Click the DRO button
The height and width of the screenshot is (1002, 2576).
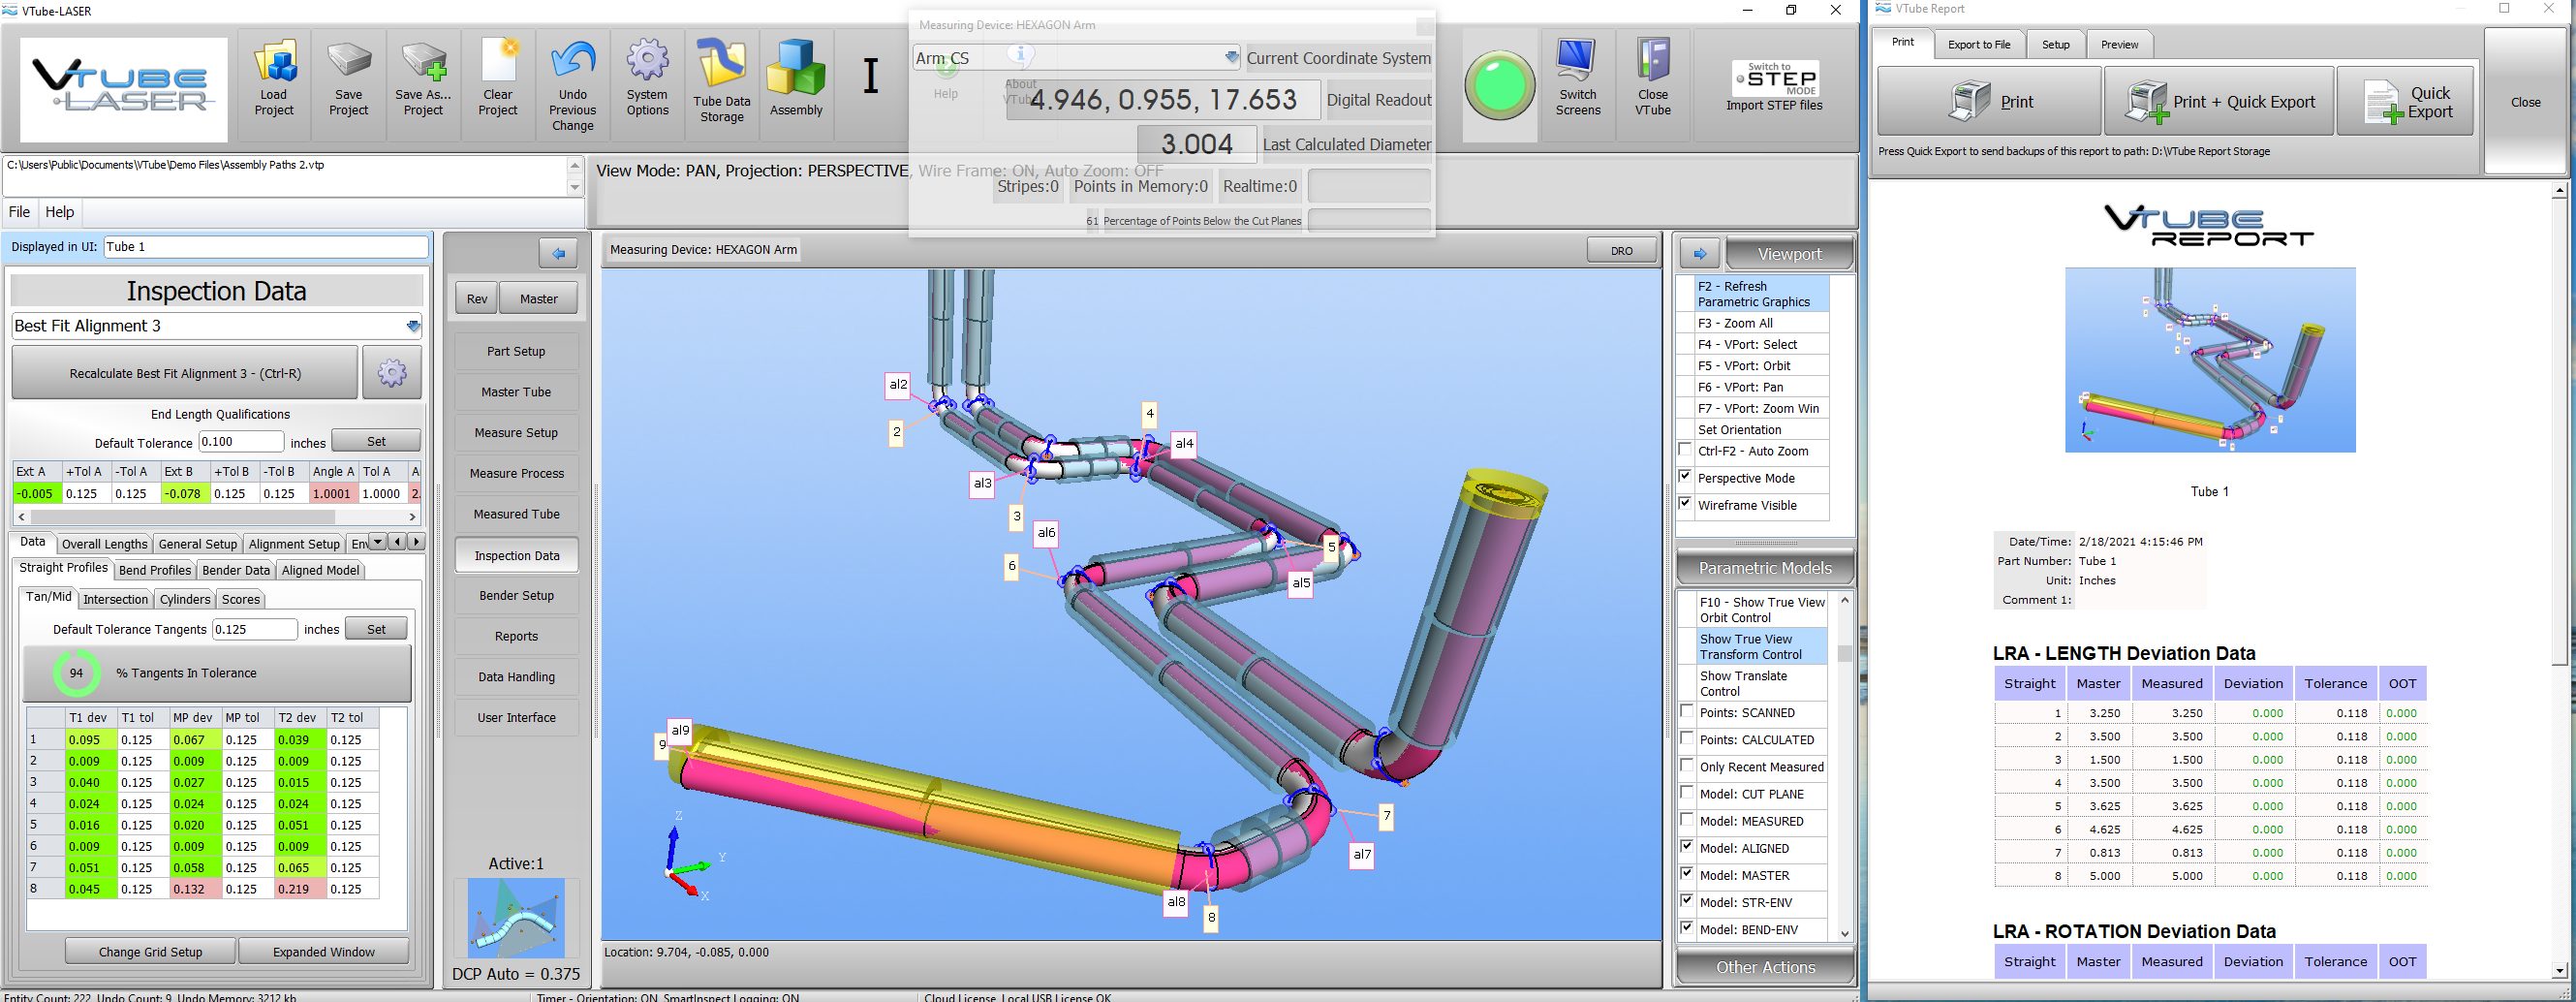coord(1622,251)
